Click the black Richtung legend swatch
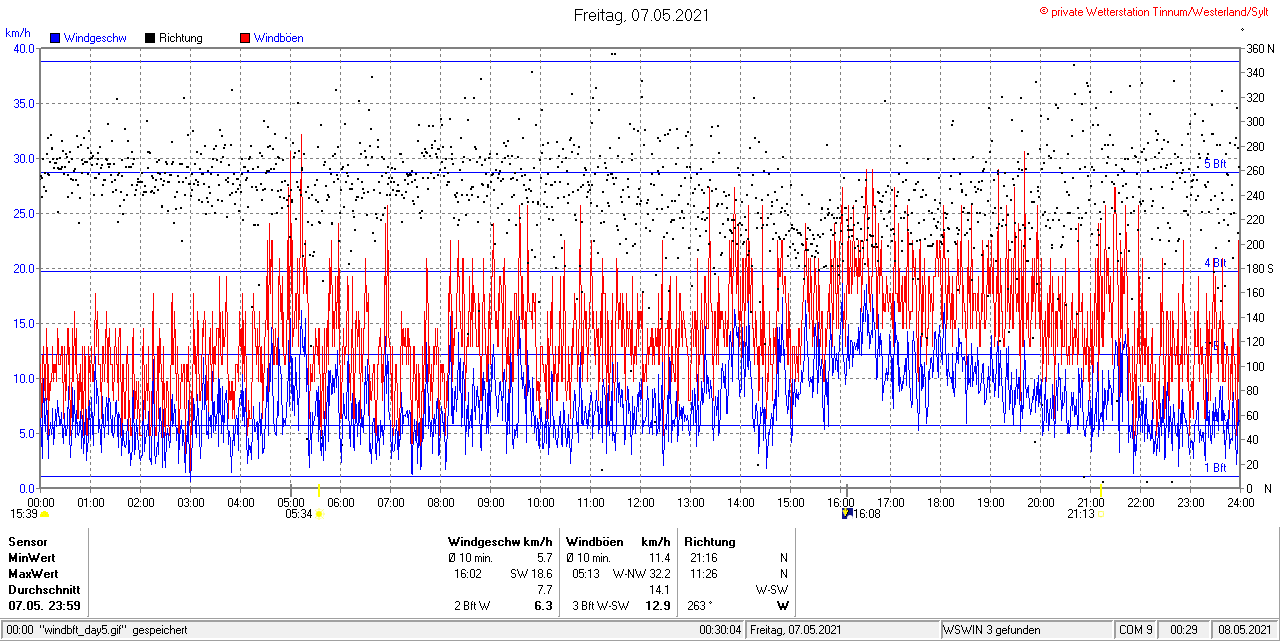 pos(150,38)
